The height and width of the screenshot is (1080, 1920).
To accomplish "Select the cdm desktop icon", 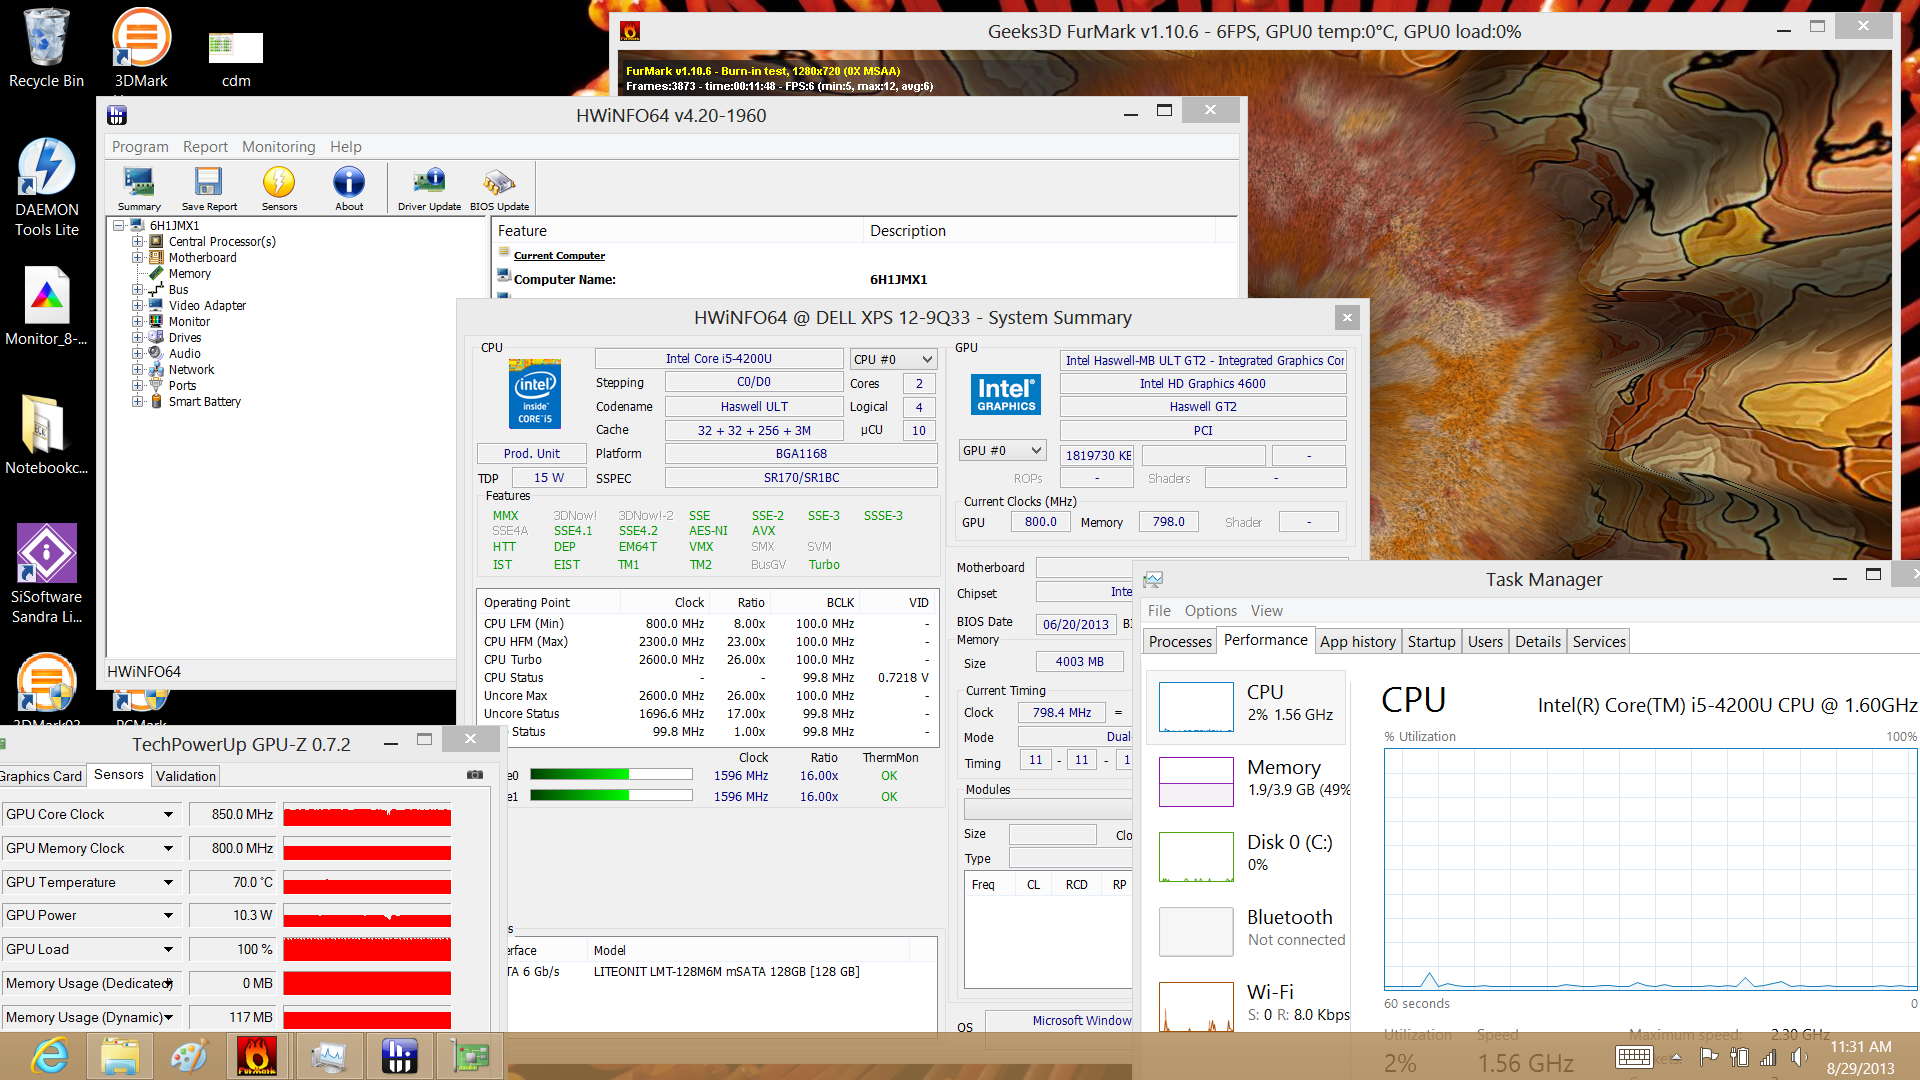I will pos(236,58).
